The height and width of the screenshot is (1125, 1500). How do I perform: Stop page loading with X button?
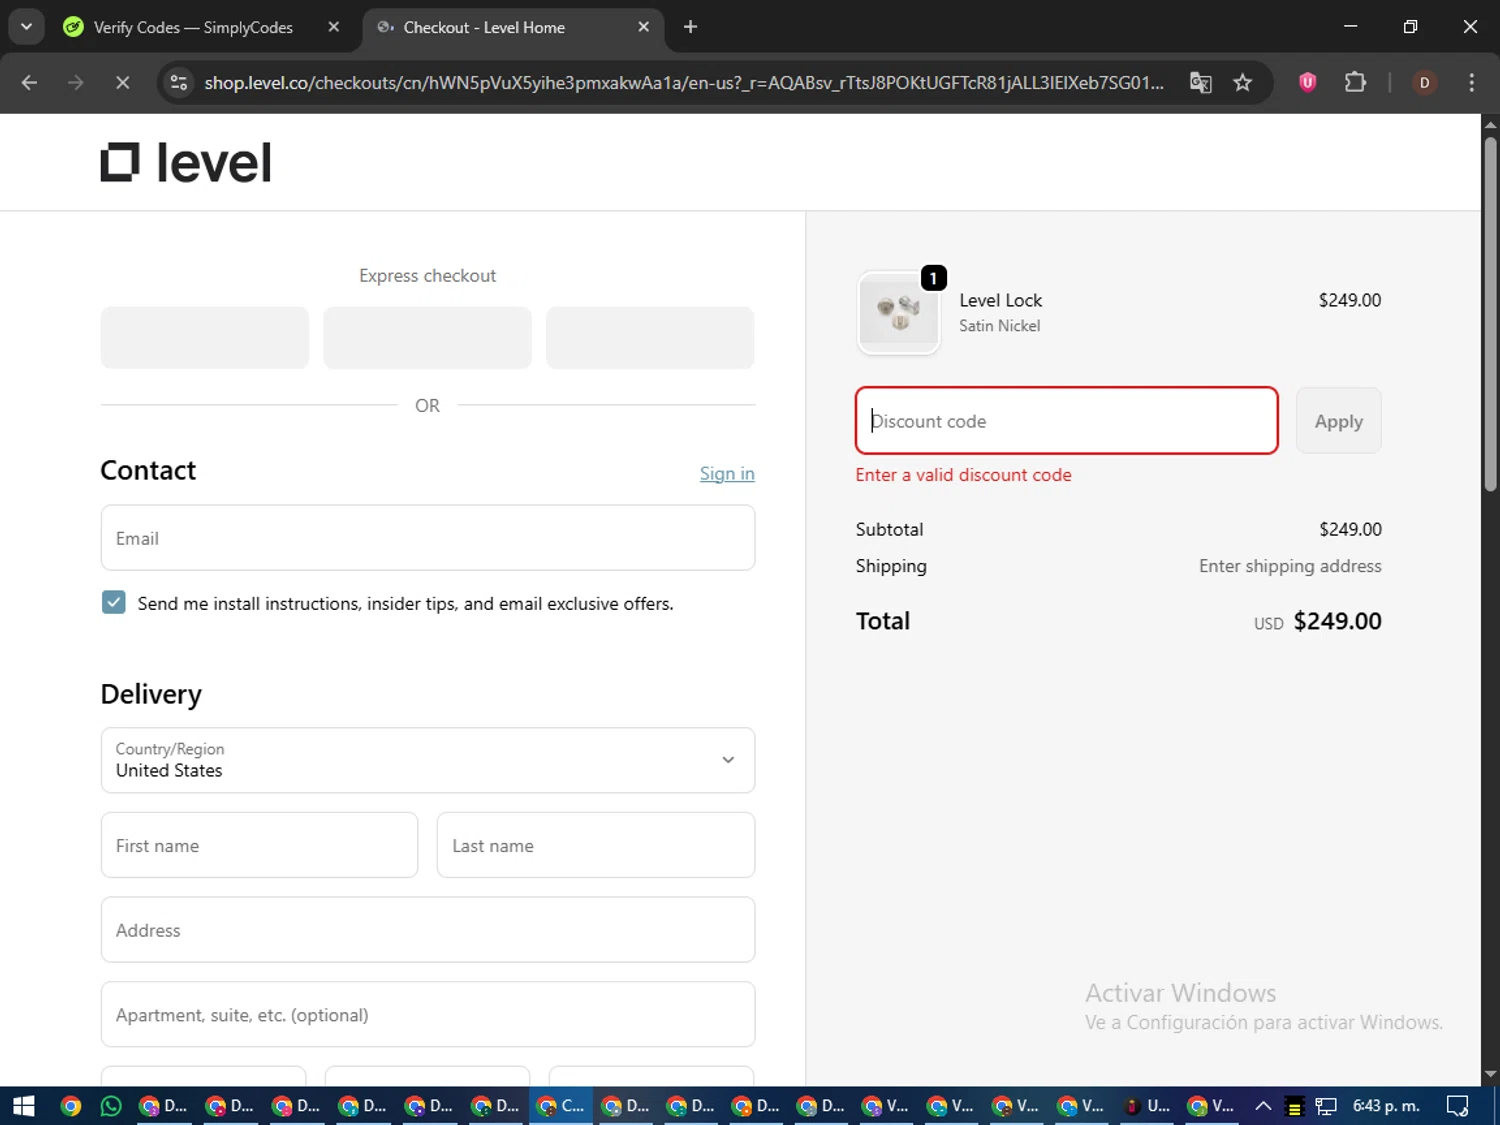click(122, 83)
